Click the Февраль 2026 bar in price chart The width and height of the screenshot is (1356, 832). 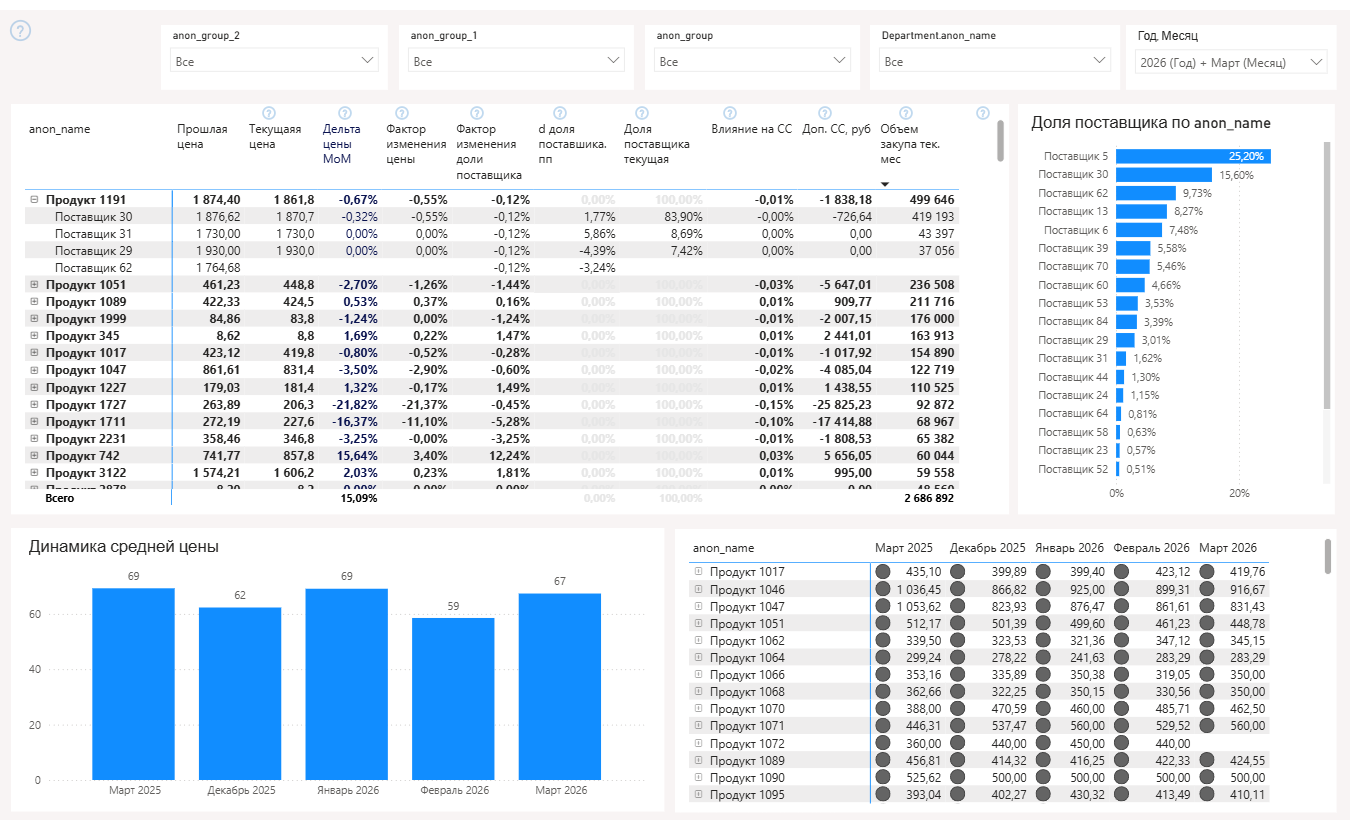(453, 699)
